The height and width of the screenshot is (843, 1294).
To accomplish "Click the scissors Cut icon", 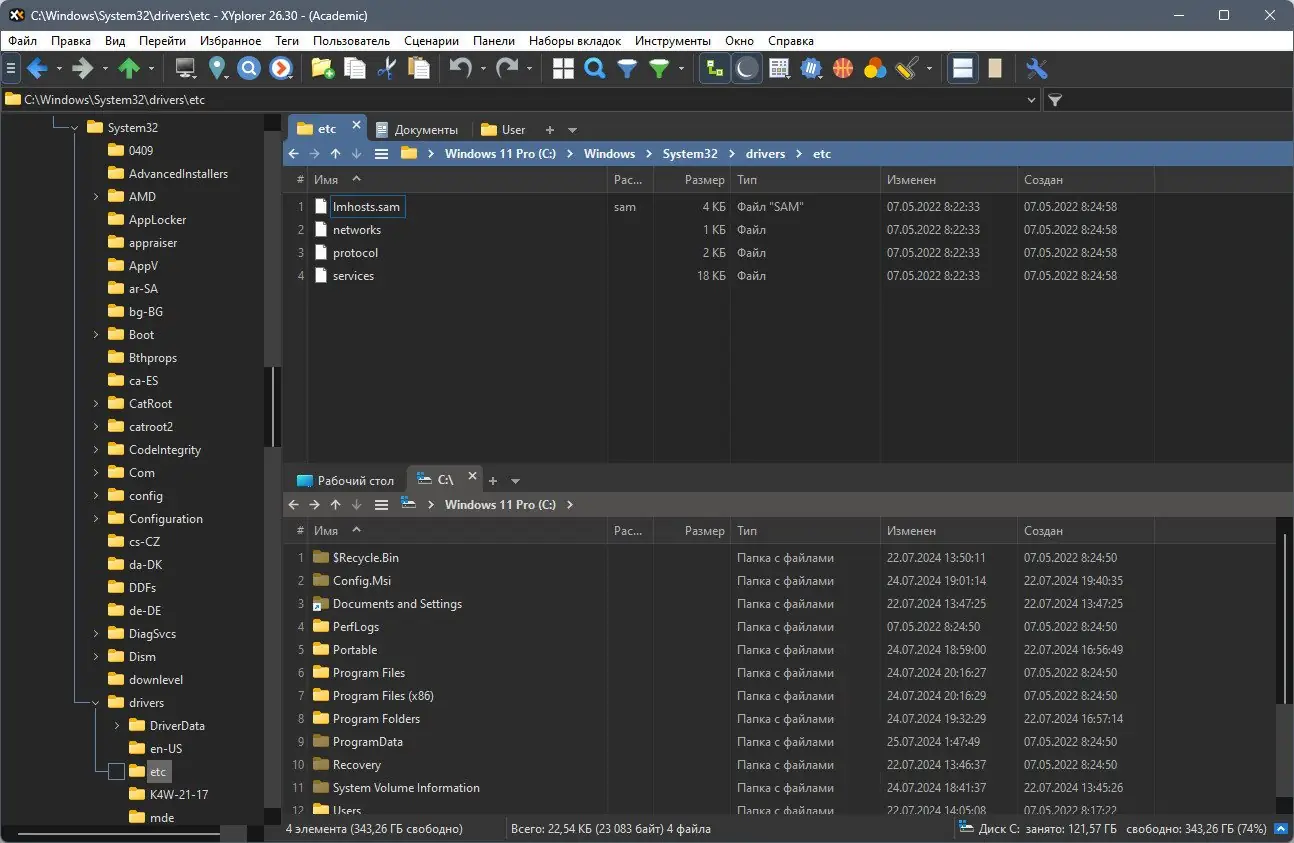I will coord(386,68).
